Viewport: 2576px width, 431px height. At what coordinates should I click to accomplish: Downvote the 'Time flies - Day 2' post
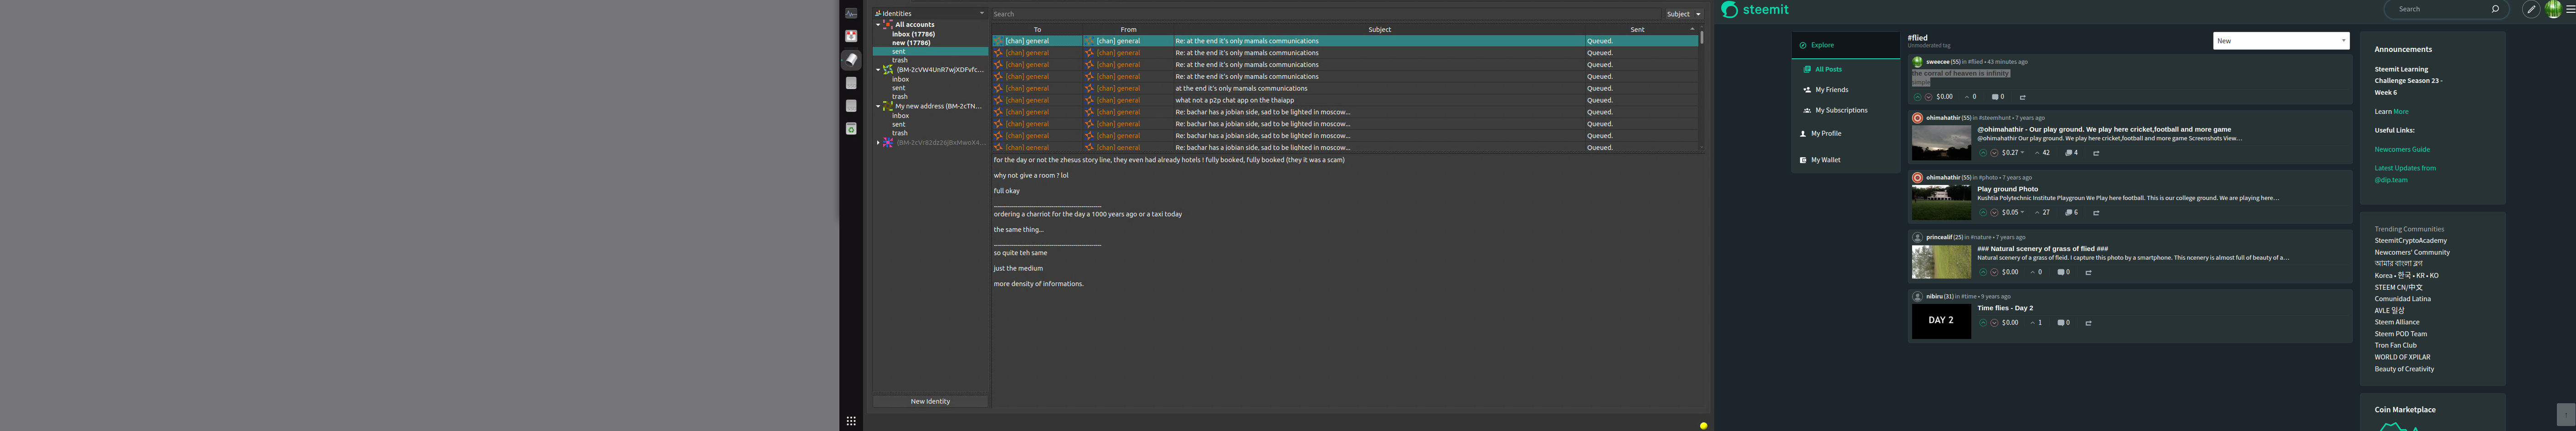pos(1994,323)
